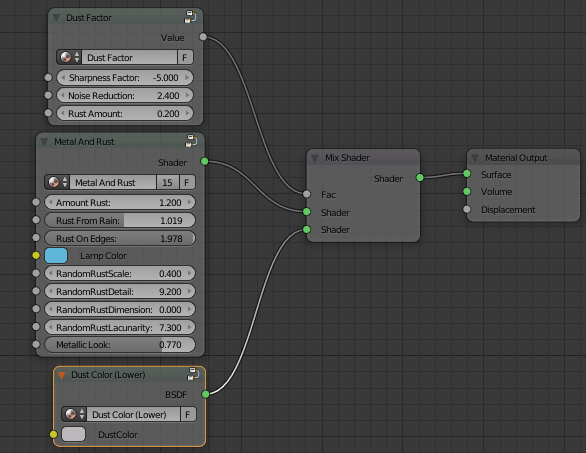Click the Material Output Surface socket

[467, 173]
